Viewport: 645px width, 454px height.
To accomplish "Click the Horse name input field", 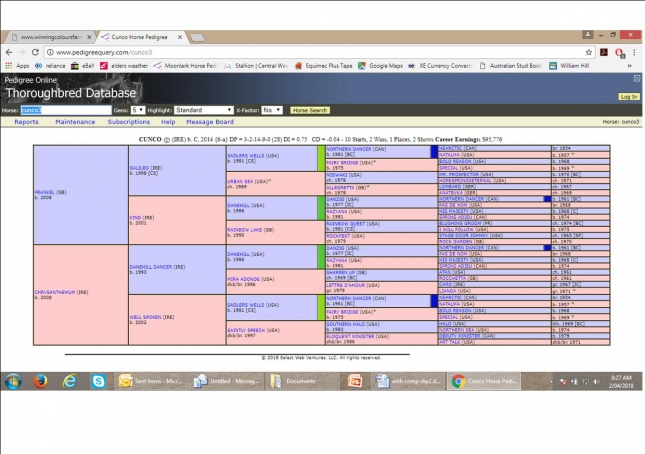I will click(x=66, y=110).
